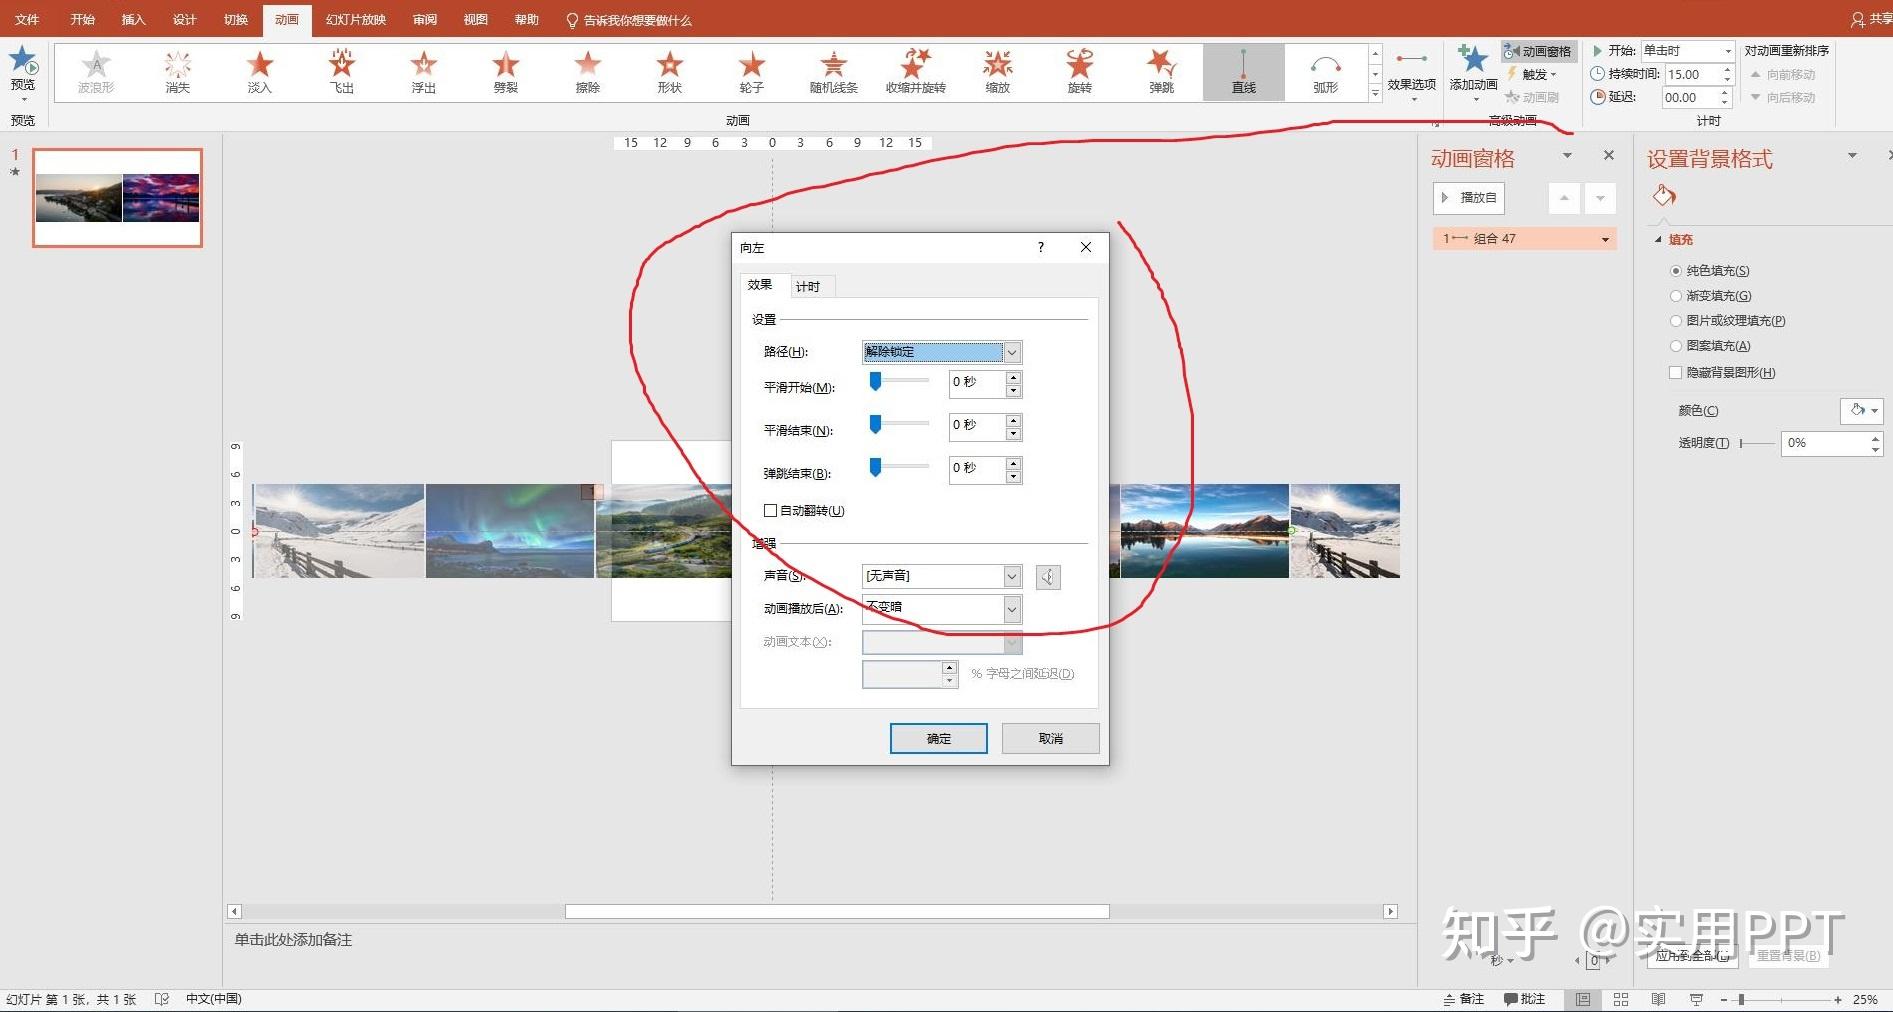Enable the 自动翻转 (Auto-reverse) checkbox
Image resolution: width=1893 pixels, height=1012 pixels.
(x=771, y=511)
